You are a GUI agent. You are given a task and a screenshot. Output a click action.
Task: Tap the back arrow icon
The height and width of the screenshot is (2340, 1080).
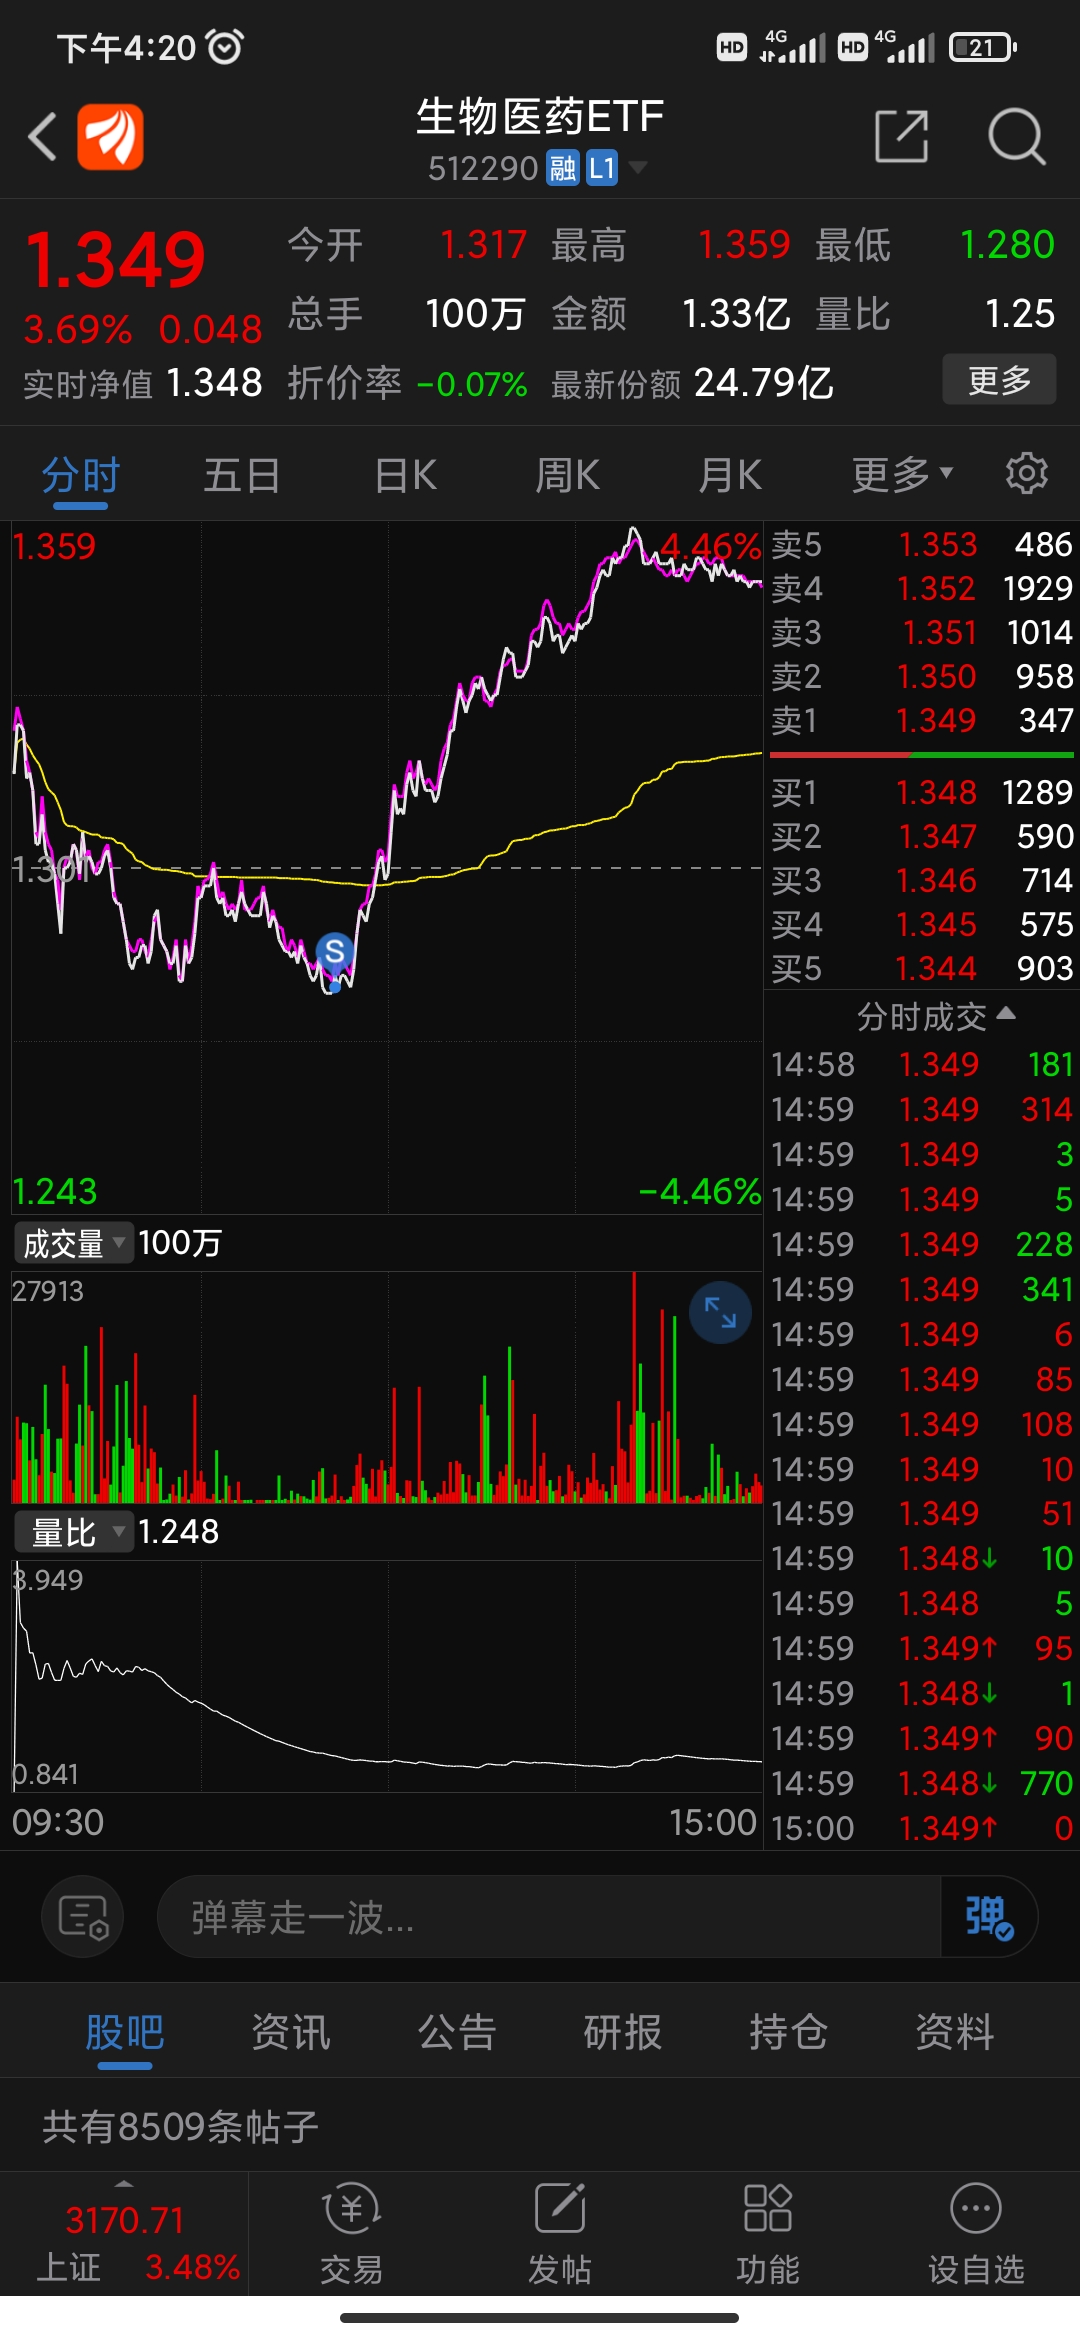42,137
